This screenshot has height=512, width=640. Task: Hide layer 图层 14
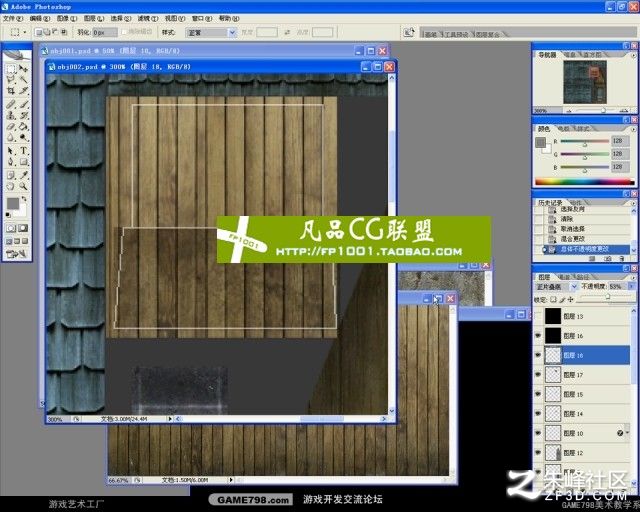(538, 414)
